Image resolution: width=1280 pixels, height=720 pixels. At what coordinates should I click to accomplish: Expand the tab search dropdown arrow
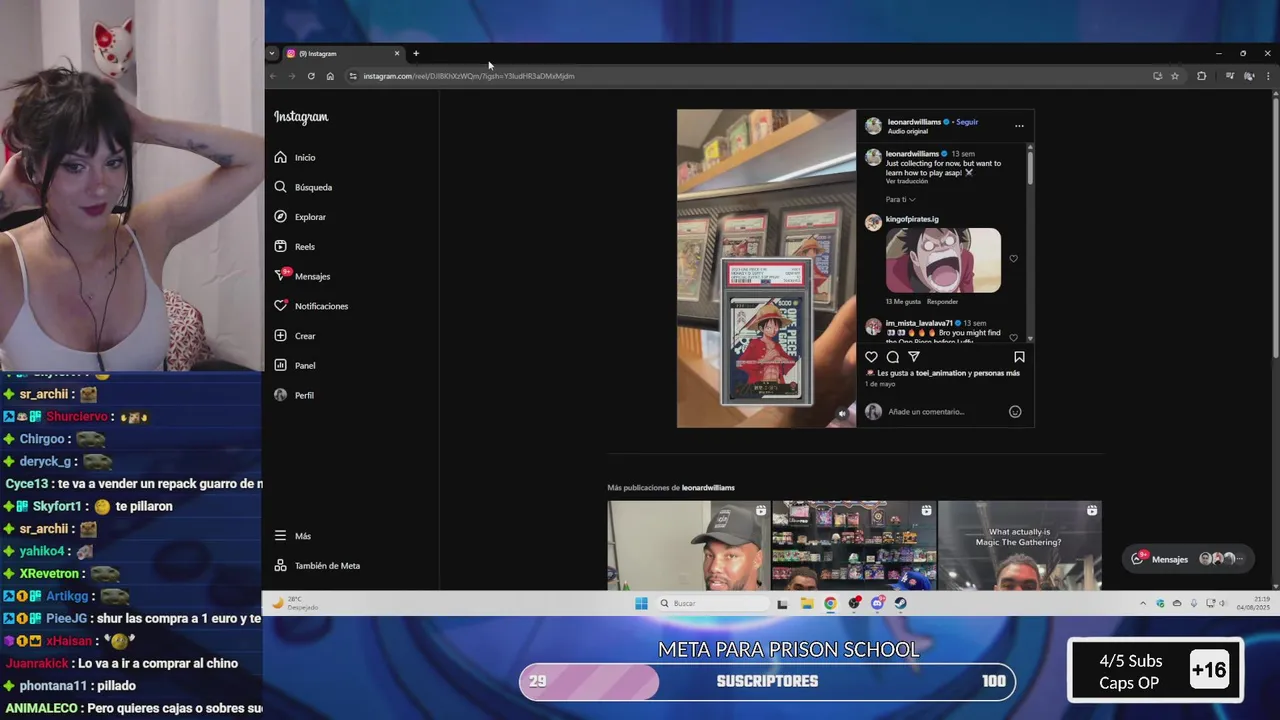coord(272,54)
